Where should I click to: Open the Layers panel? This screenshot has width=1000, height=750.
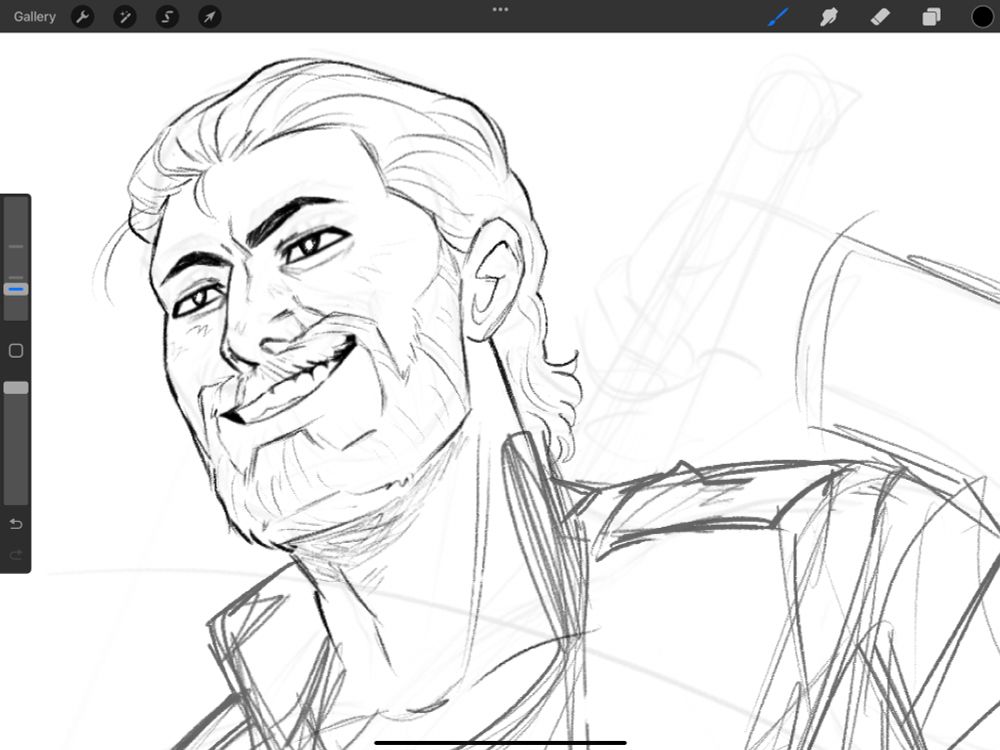pos(931,17)
